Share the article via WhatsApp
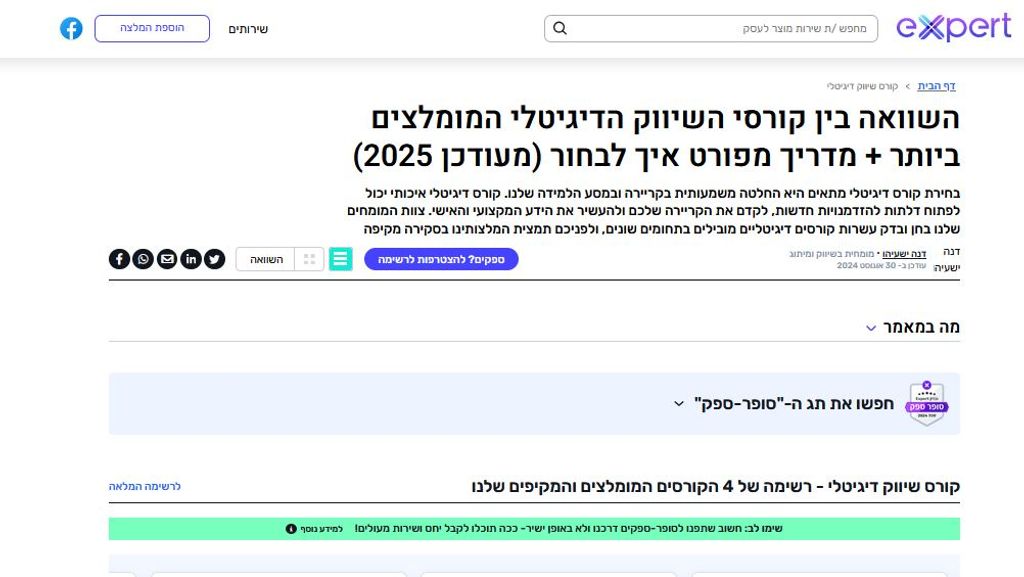 (x=143, y=259)
